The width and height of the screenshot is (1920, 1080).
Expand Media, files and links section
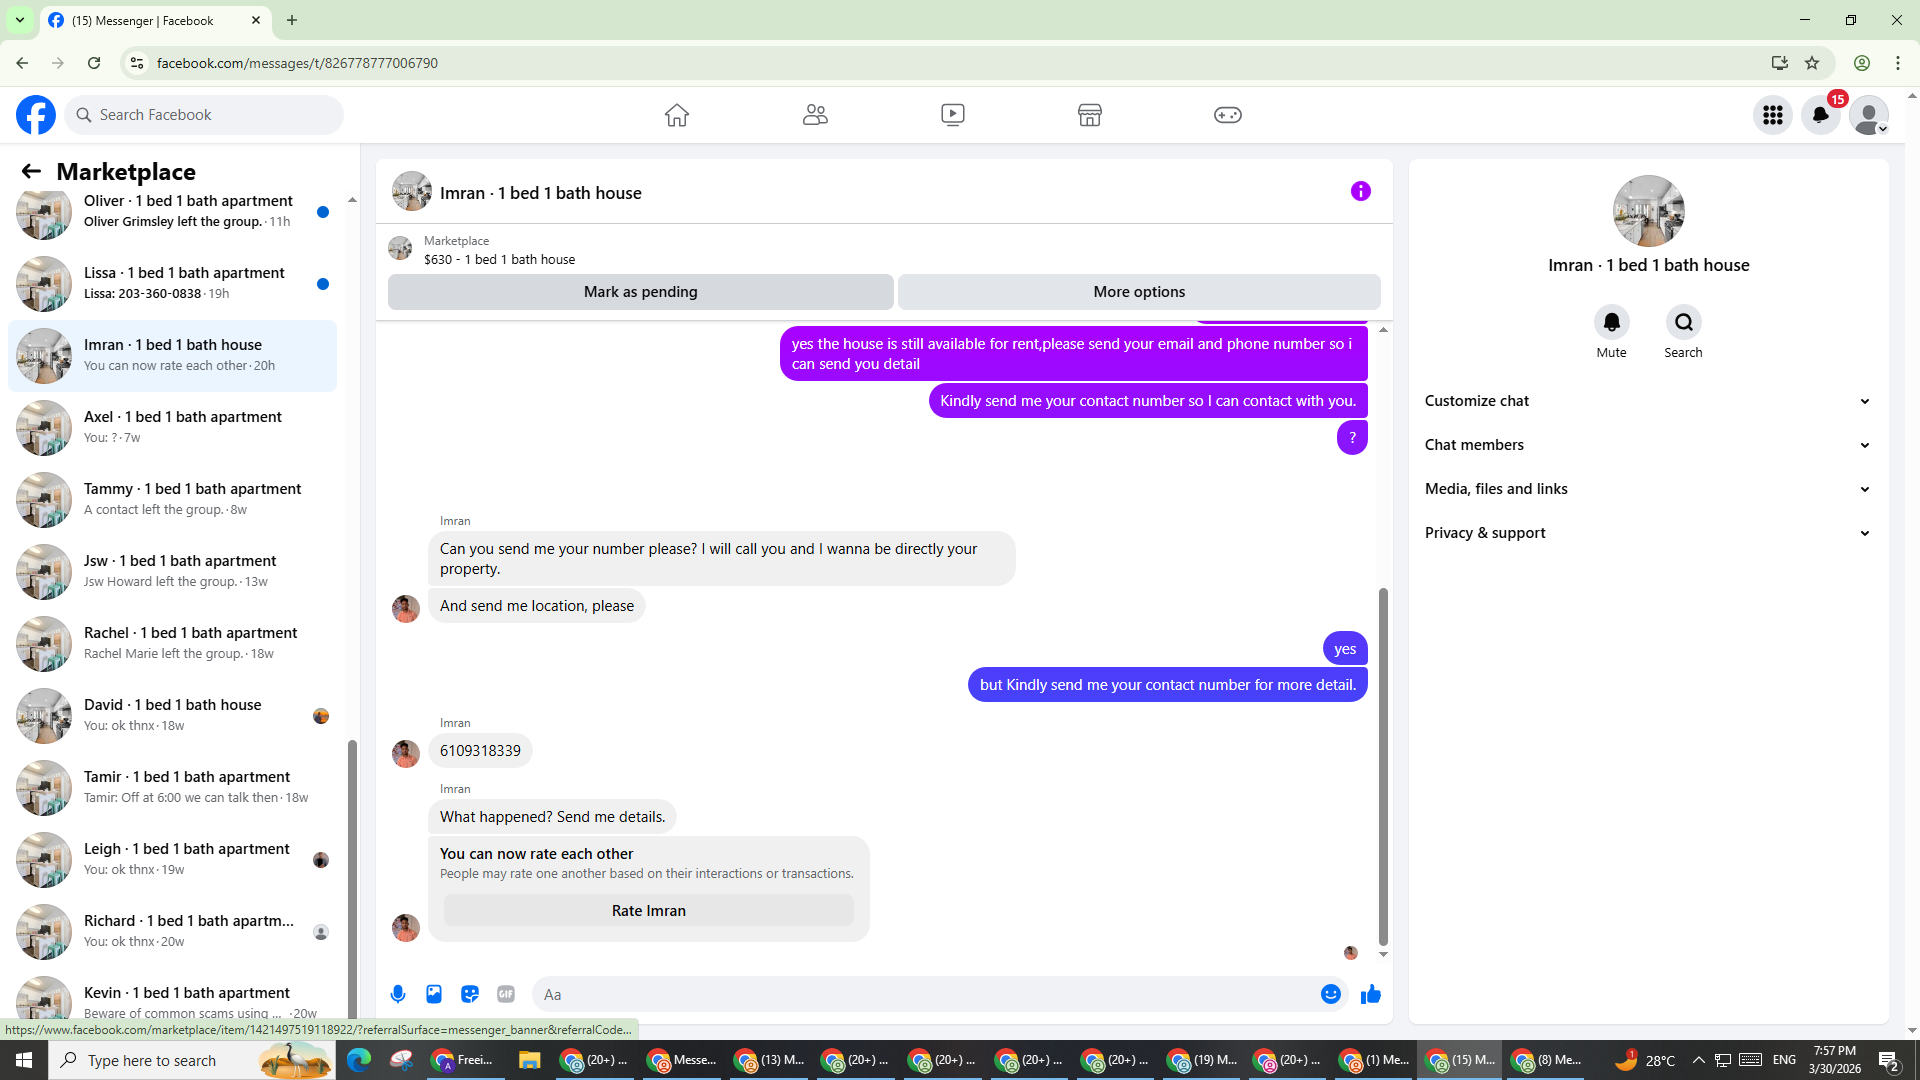1647,489
